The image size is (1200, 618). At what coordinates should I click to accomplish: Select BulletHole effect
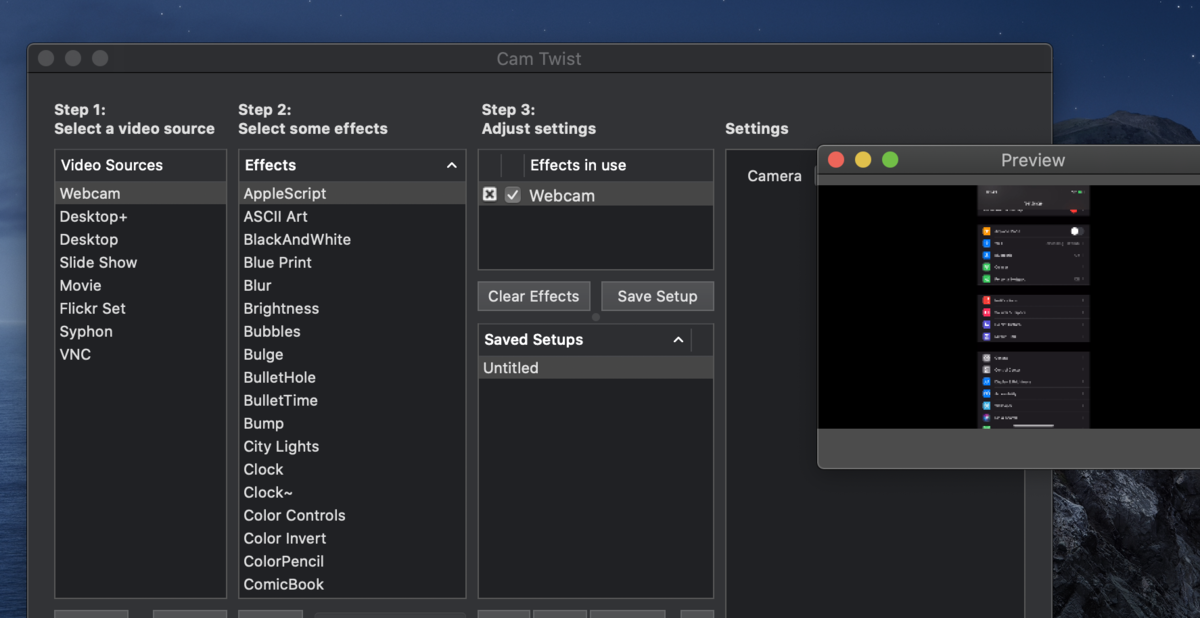point(352,377)
